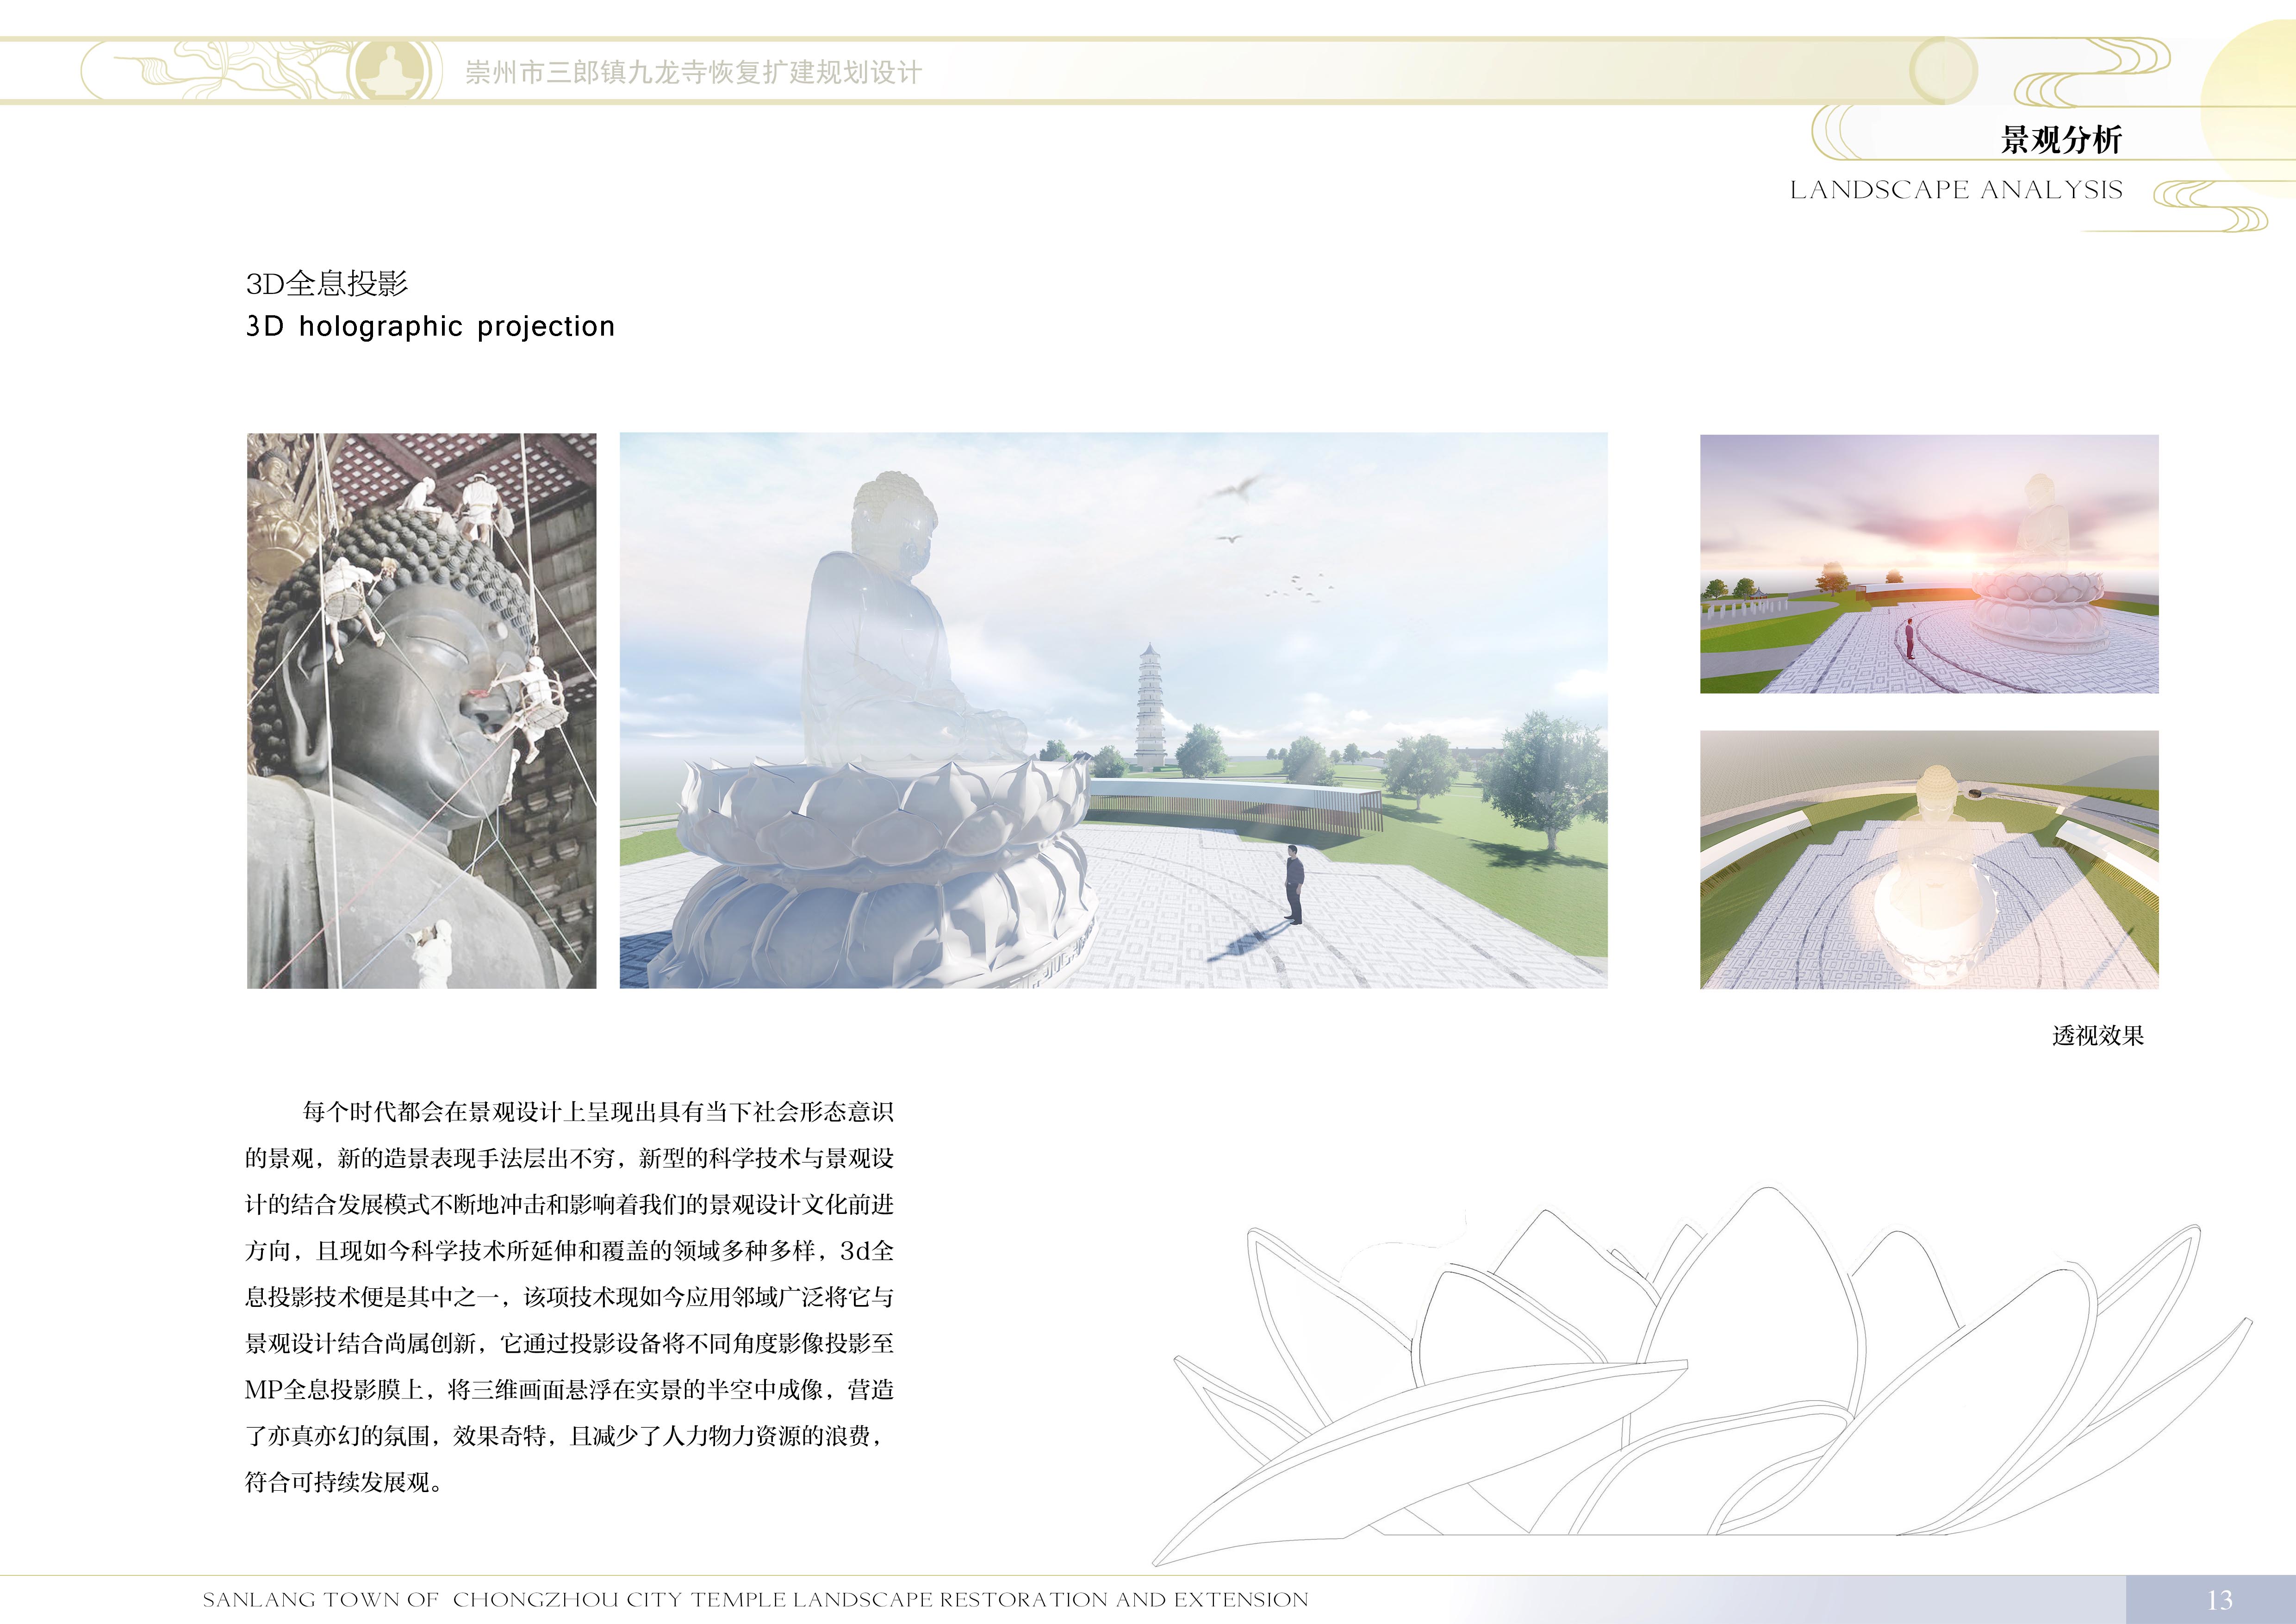Click header title 崇州市三郎镇九龙寺恢复扩建规划设计
The image size is (2296, 1624).
pyautogui.click(x=693, y=72)
